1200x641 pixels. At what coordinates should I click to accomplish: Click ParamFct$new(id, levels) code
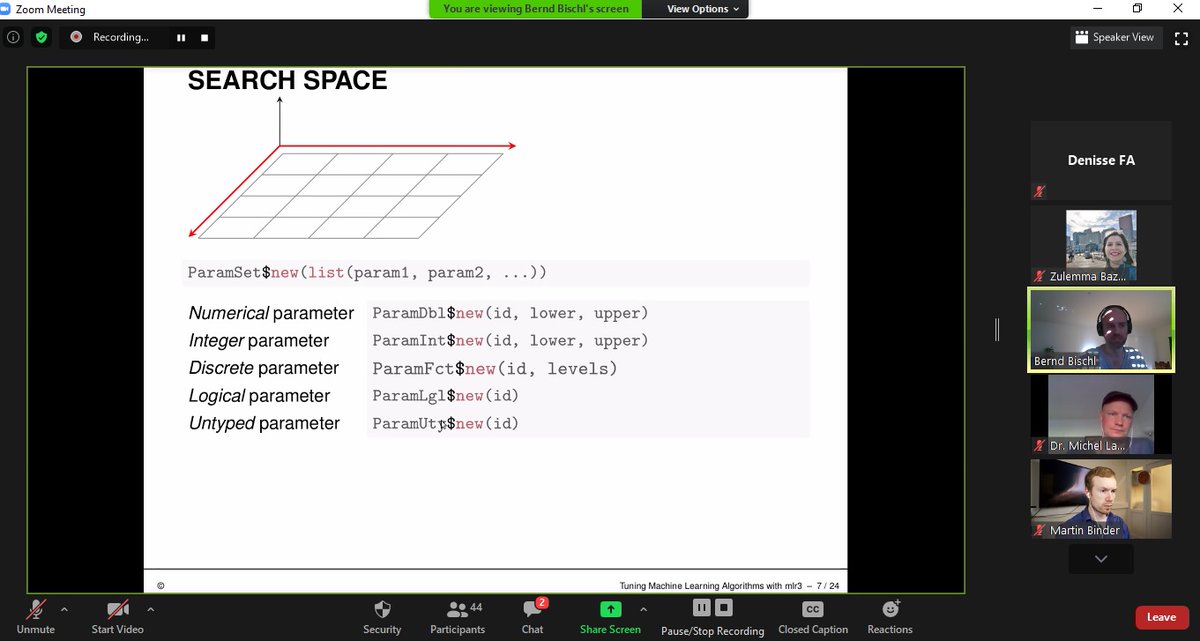point(494,369)
